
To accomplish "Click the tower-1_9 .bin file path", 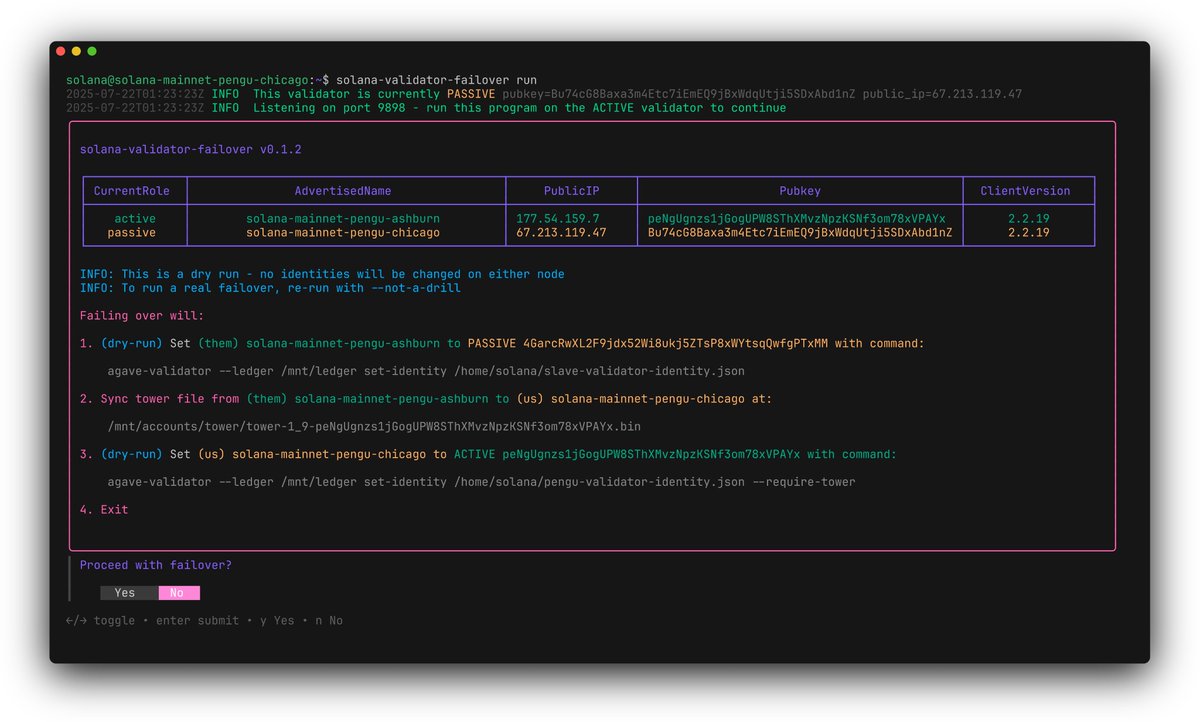I will click(x=374, y=427).
